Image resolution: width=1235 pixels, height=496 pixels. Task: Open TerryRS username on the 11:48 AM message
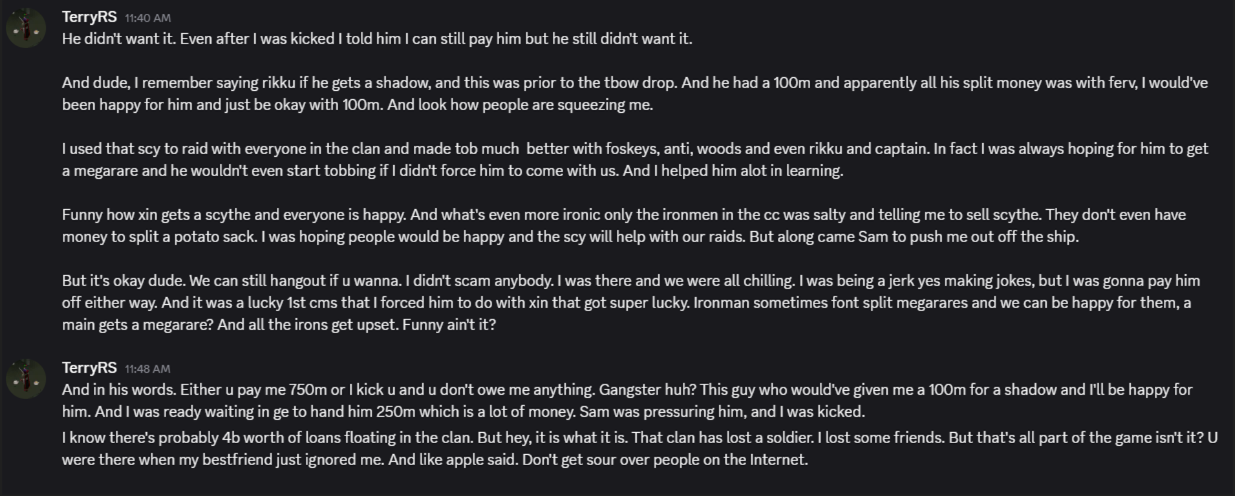89,368
